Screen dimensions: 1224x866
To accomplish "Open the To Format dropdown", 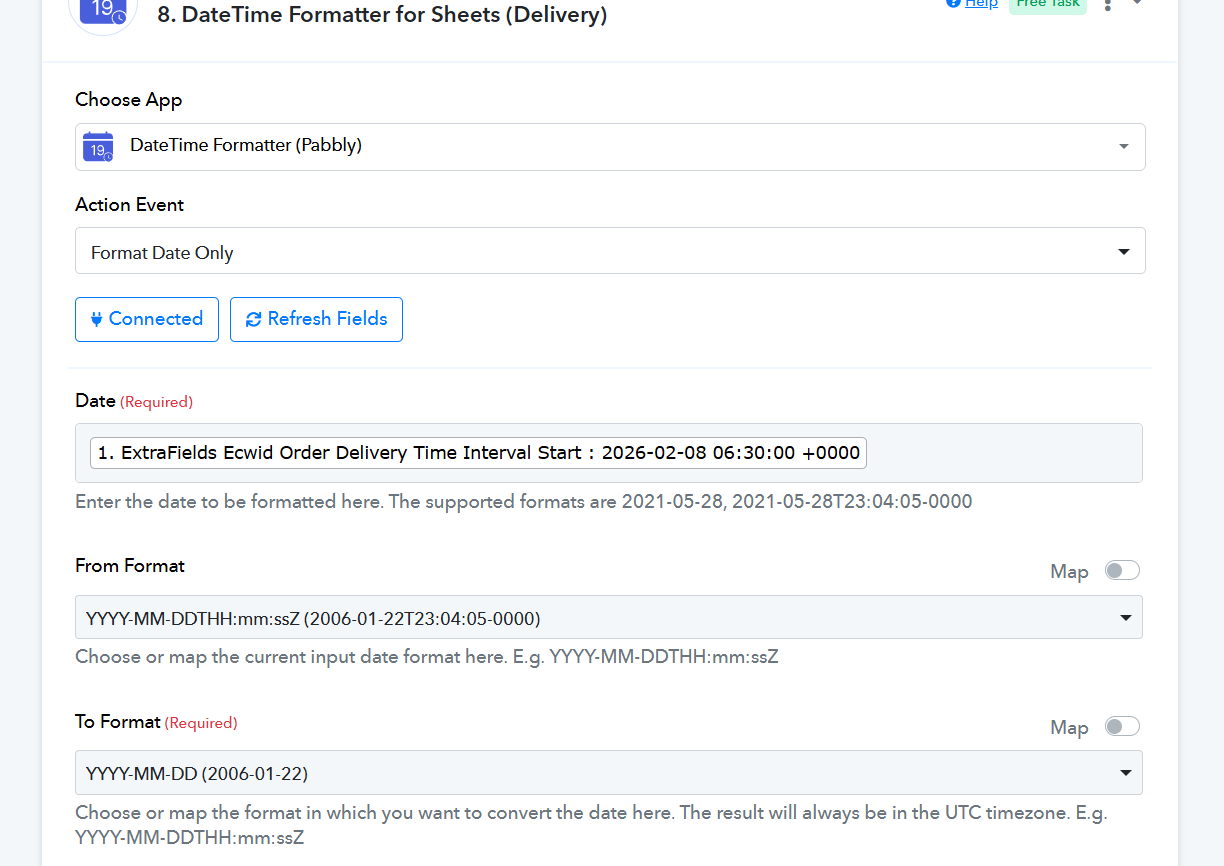I will [608, 773].
